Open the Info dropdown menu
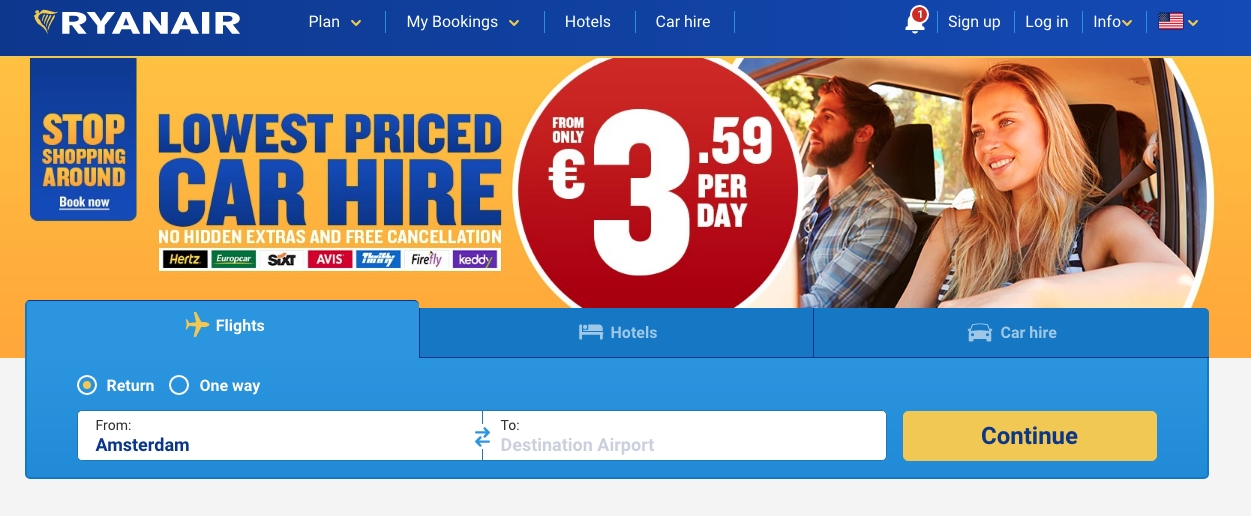The width and height of the screenshot is (1251, 516). 1112,22
